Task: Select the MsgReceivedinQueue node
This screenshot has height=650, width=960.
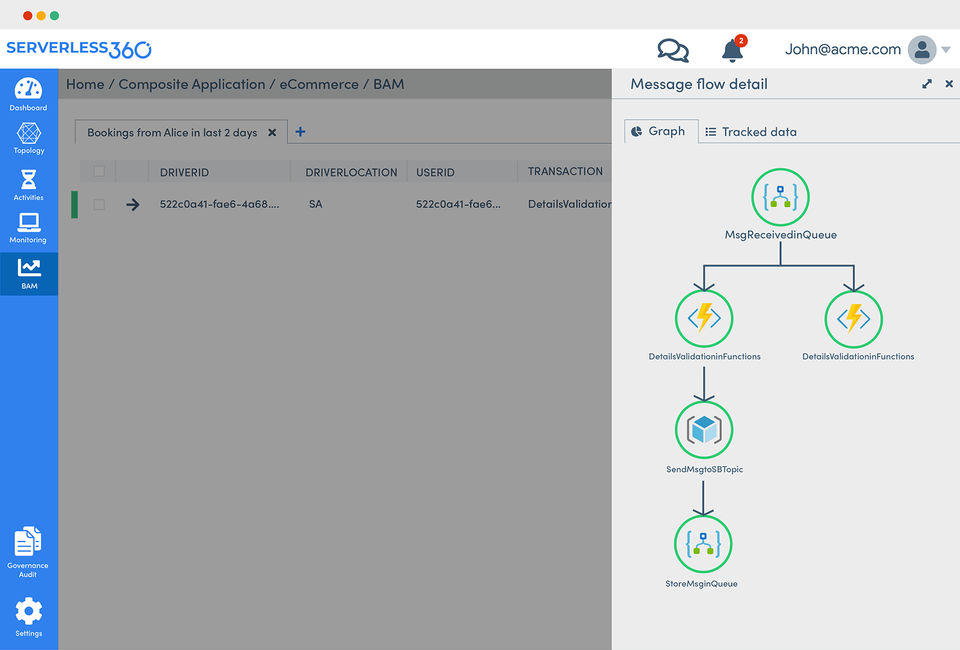Action: pos(780,198)
